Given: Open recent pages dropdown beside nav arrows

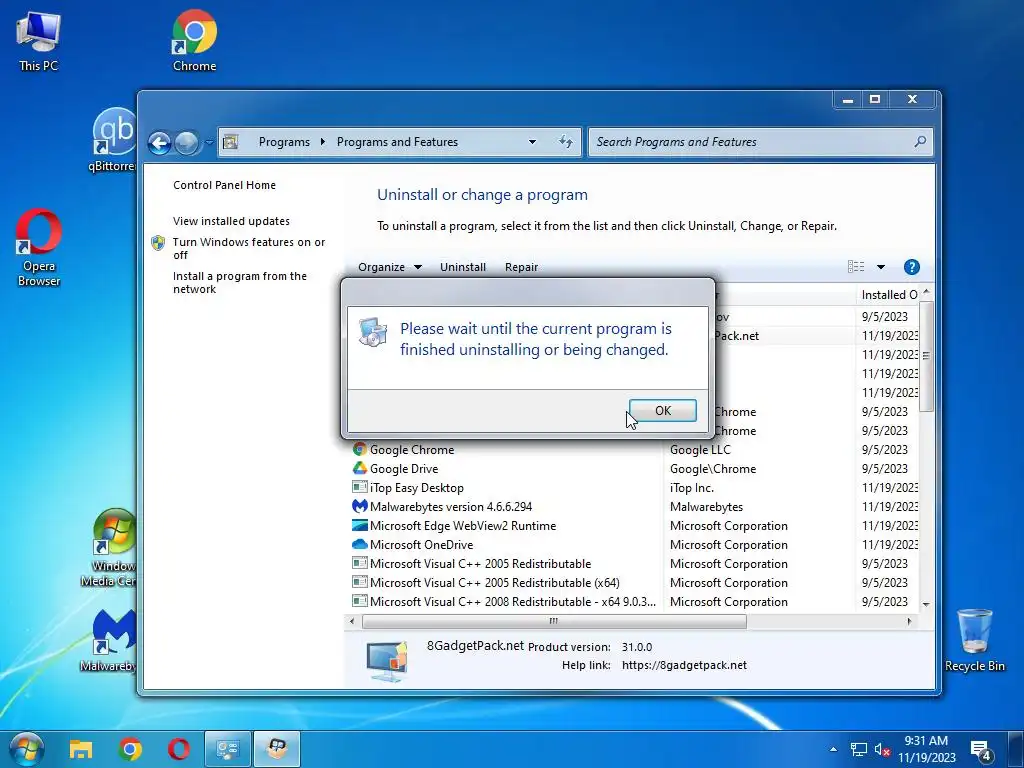Looking at the screenshot, I should pyautogui.click(x=209, y=142).
